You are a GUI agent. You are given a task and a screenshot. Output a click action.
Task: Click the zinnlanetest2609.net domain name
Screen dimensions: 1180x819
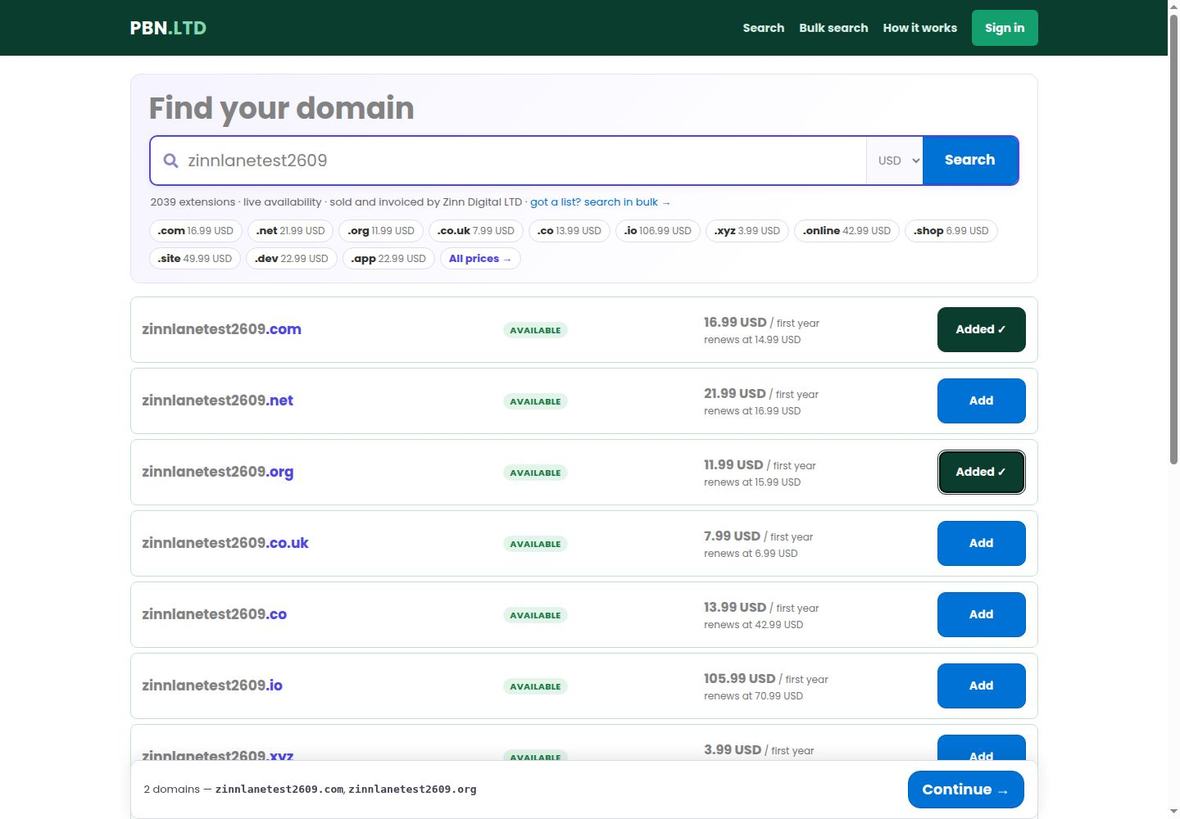[217, 400]
